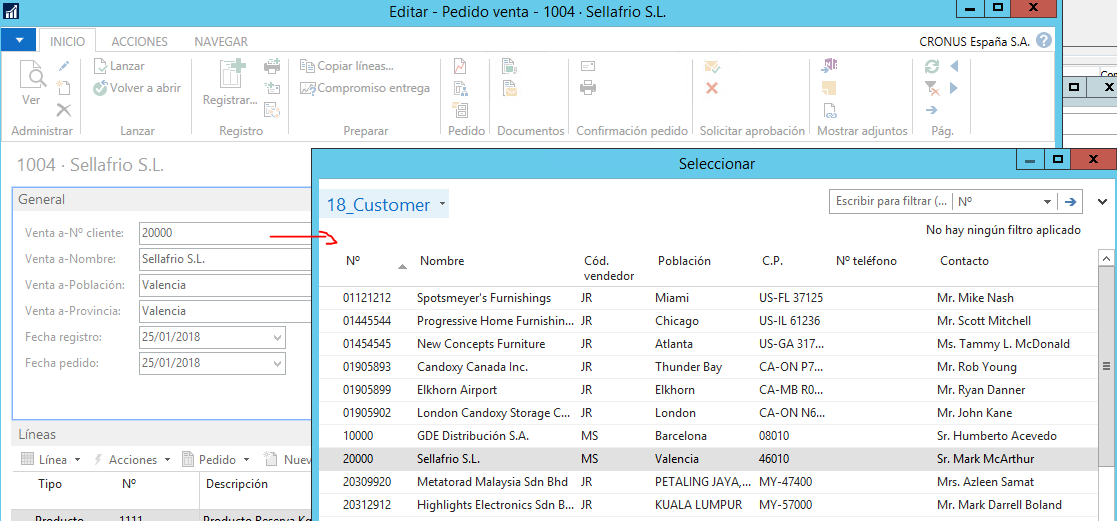
Task: Click the envelope document icon in Documentos group
Action: [x=509, y=88]
